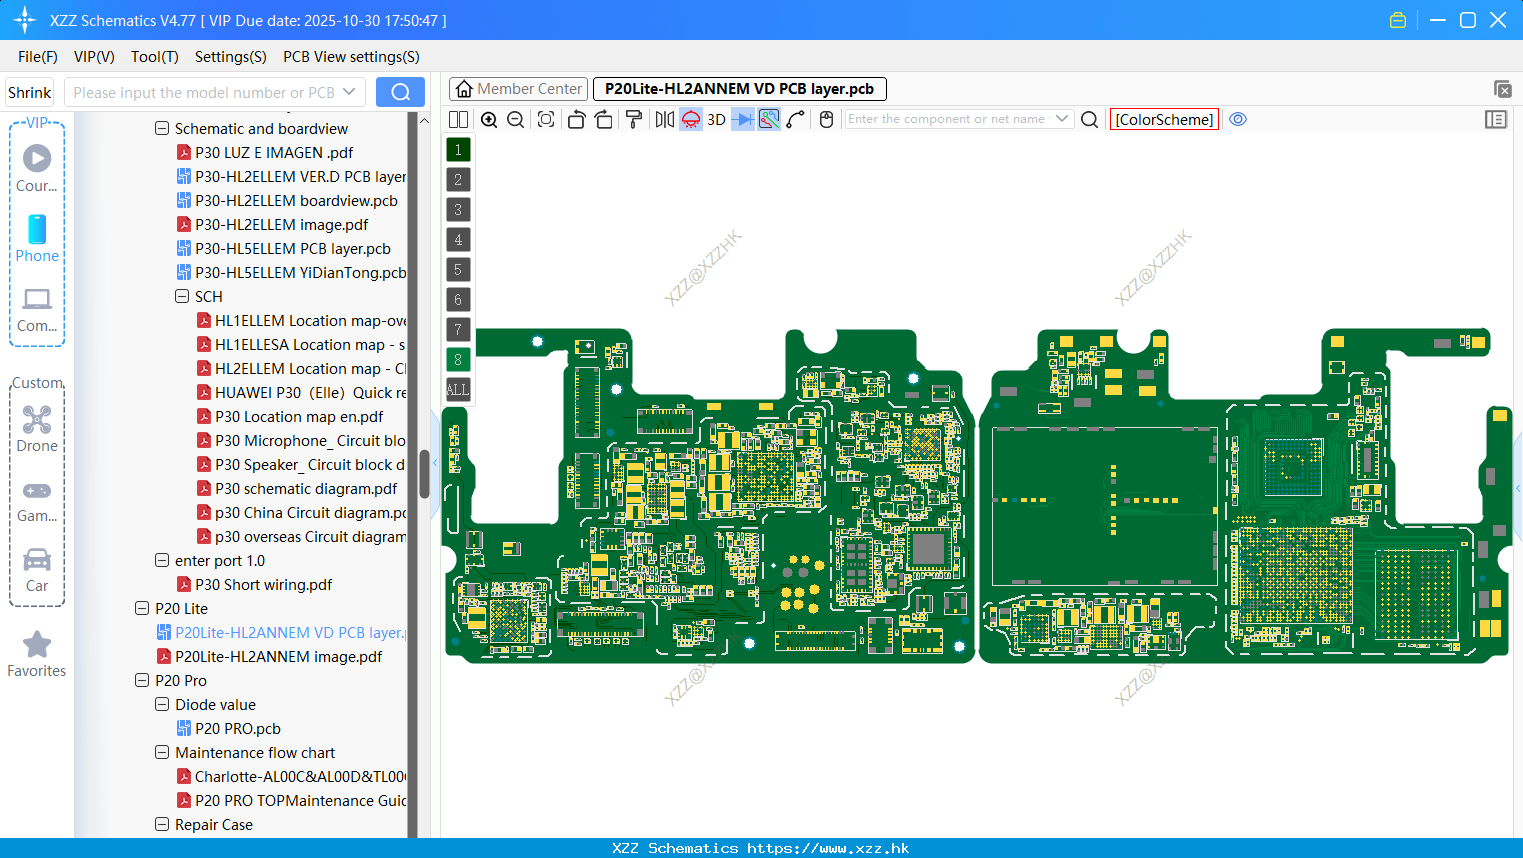Collapse the Repair Case folder
This screenshot has width=1523, height=858.
point(162,825)
